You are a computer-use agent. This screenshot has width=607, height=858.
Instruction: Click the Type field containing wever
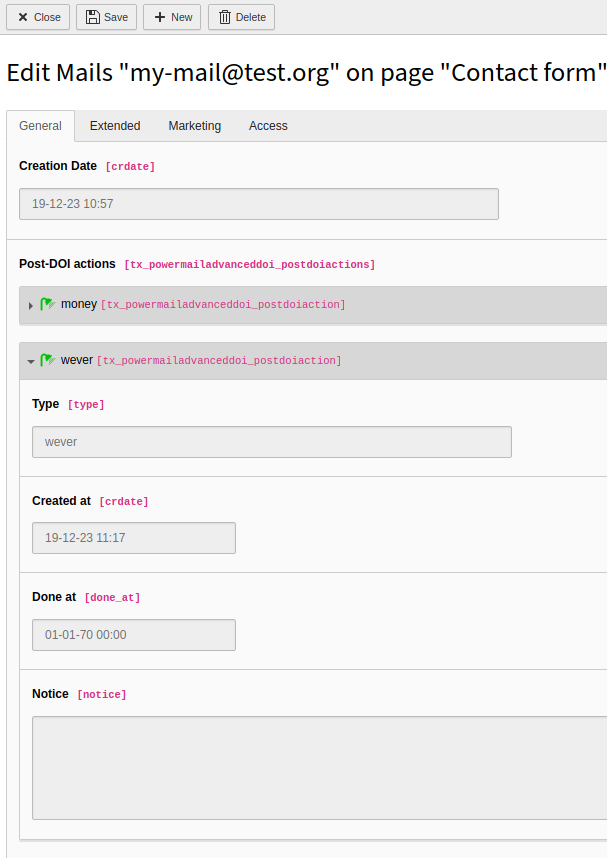tap(272, 442)
